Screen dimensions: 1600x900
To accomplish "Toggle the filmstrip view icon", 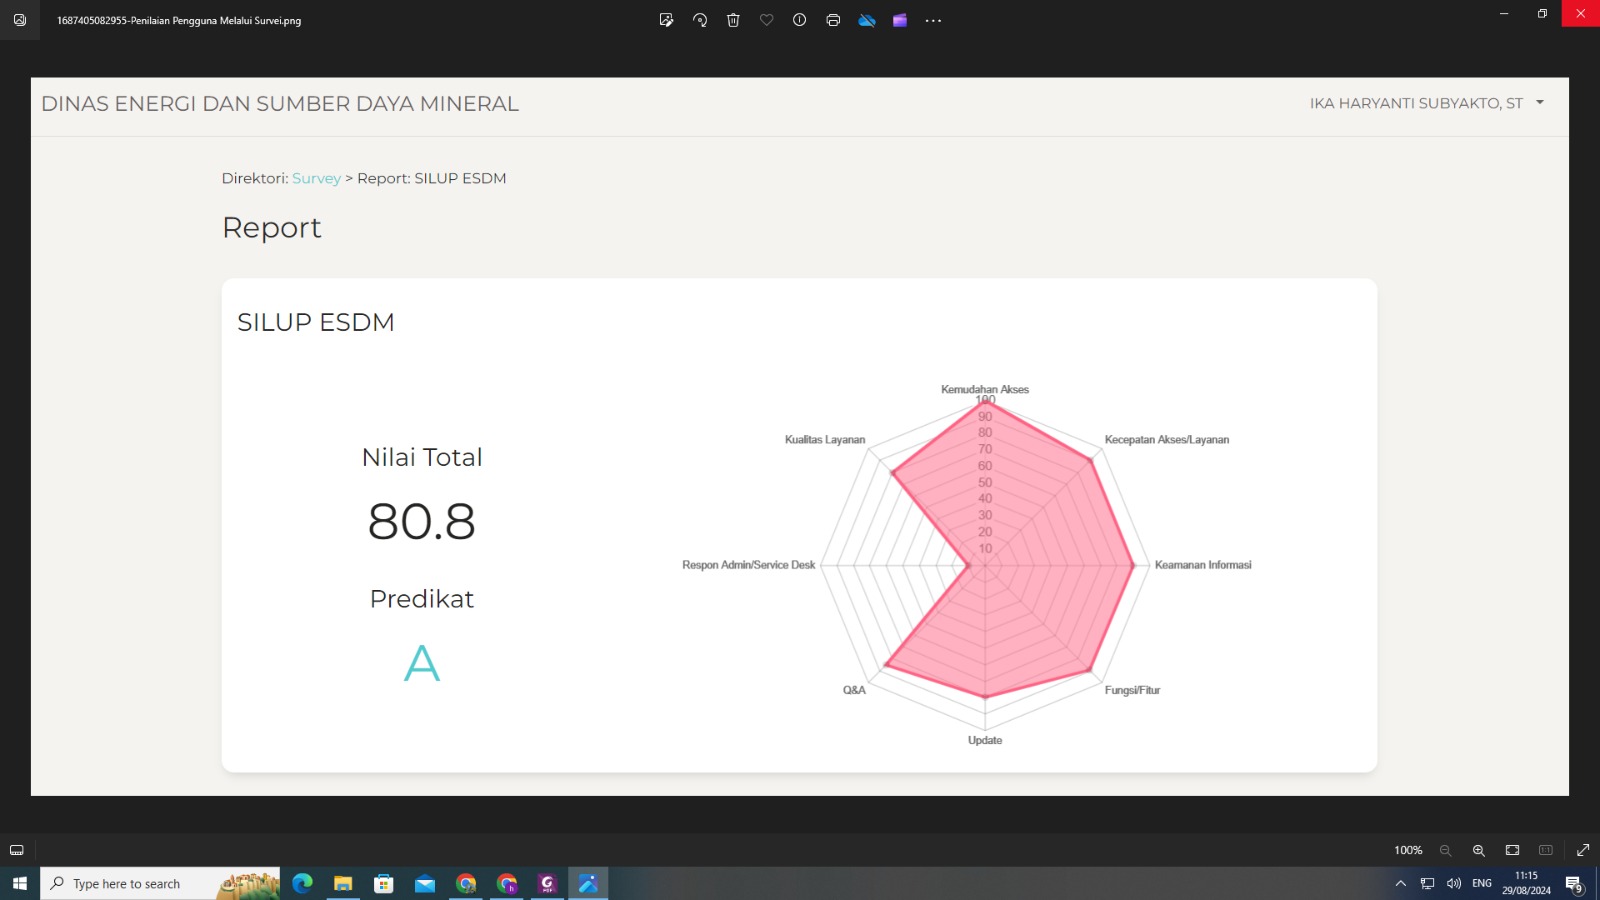I will (x=17, y=850).
